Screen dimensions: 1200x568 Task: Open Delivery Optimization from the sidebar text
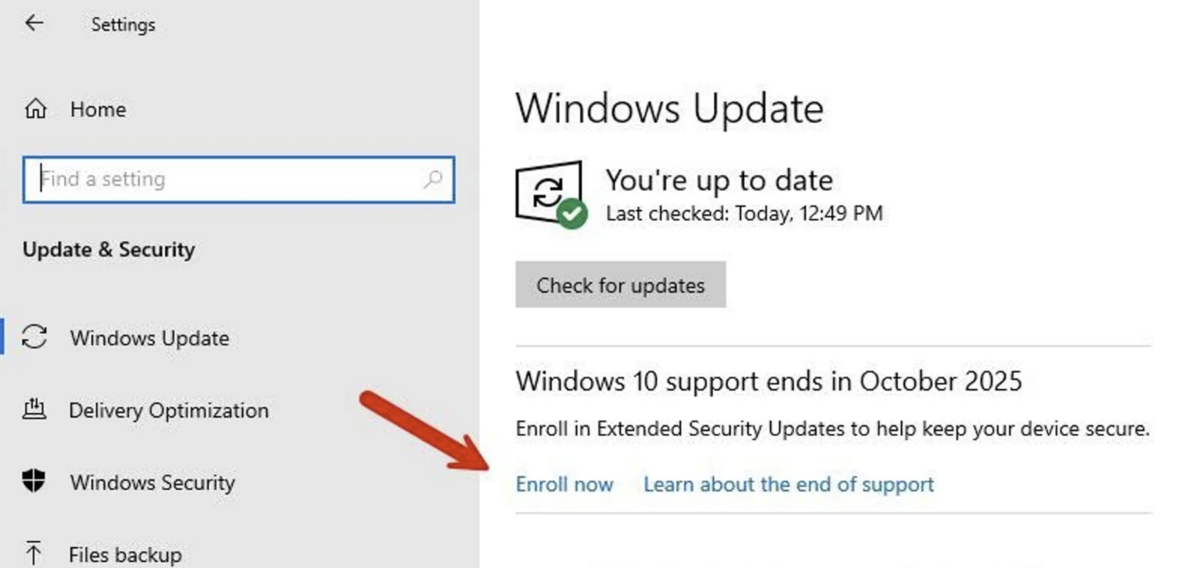click(168, 410)
